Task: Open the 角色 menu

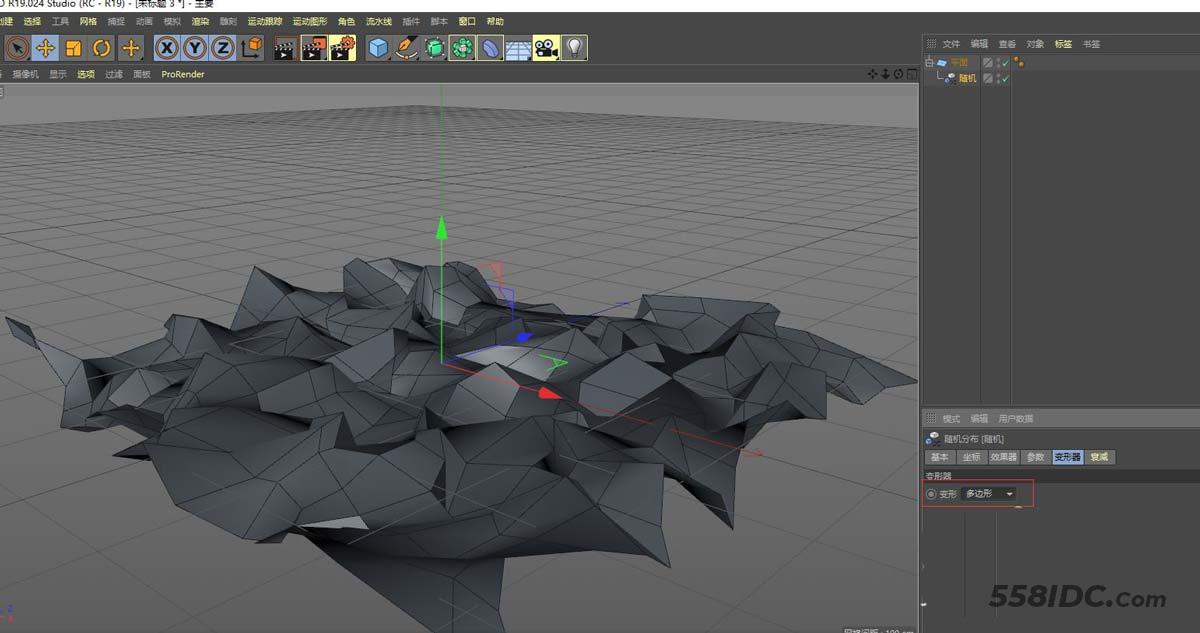Action: (x=346, y=21)
